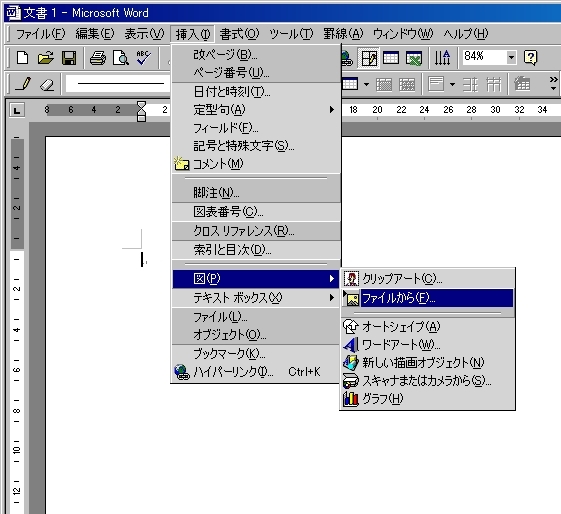The width and height of the screenshot is (561, 514).
Task: Open the ウィンドウ(W) menu
Action: (403, 34)
